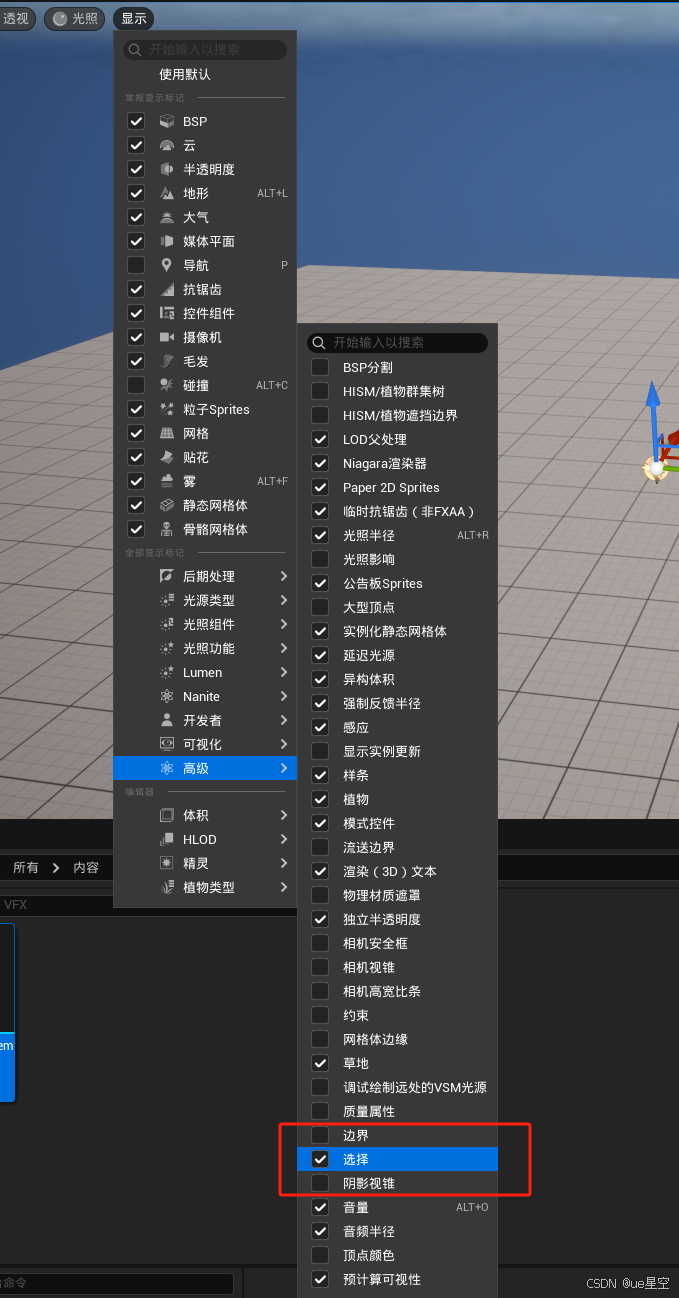The height and width of the screenshot is (1298, 679).
Task: Click the 半透明度 translucency icon
Action: click(x=167, y=169)
